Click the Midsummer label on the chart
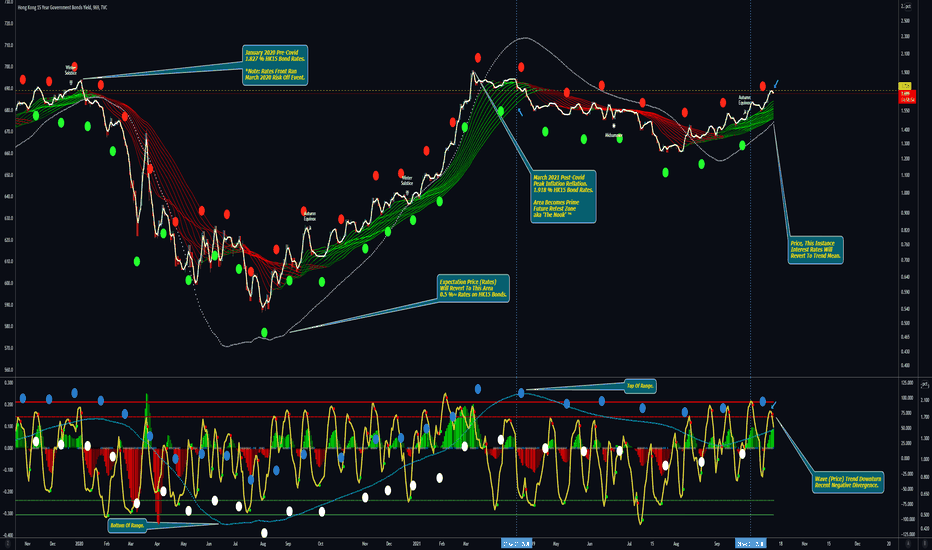932x550 pixels. click(x=613, y=136)
